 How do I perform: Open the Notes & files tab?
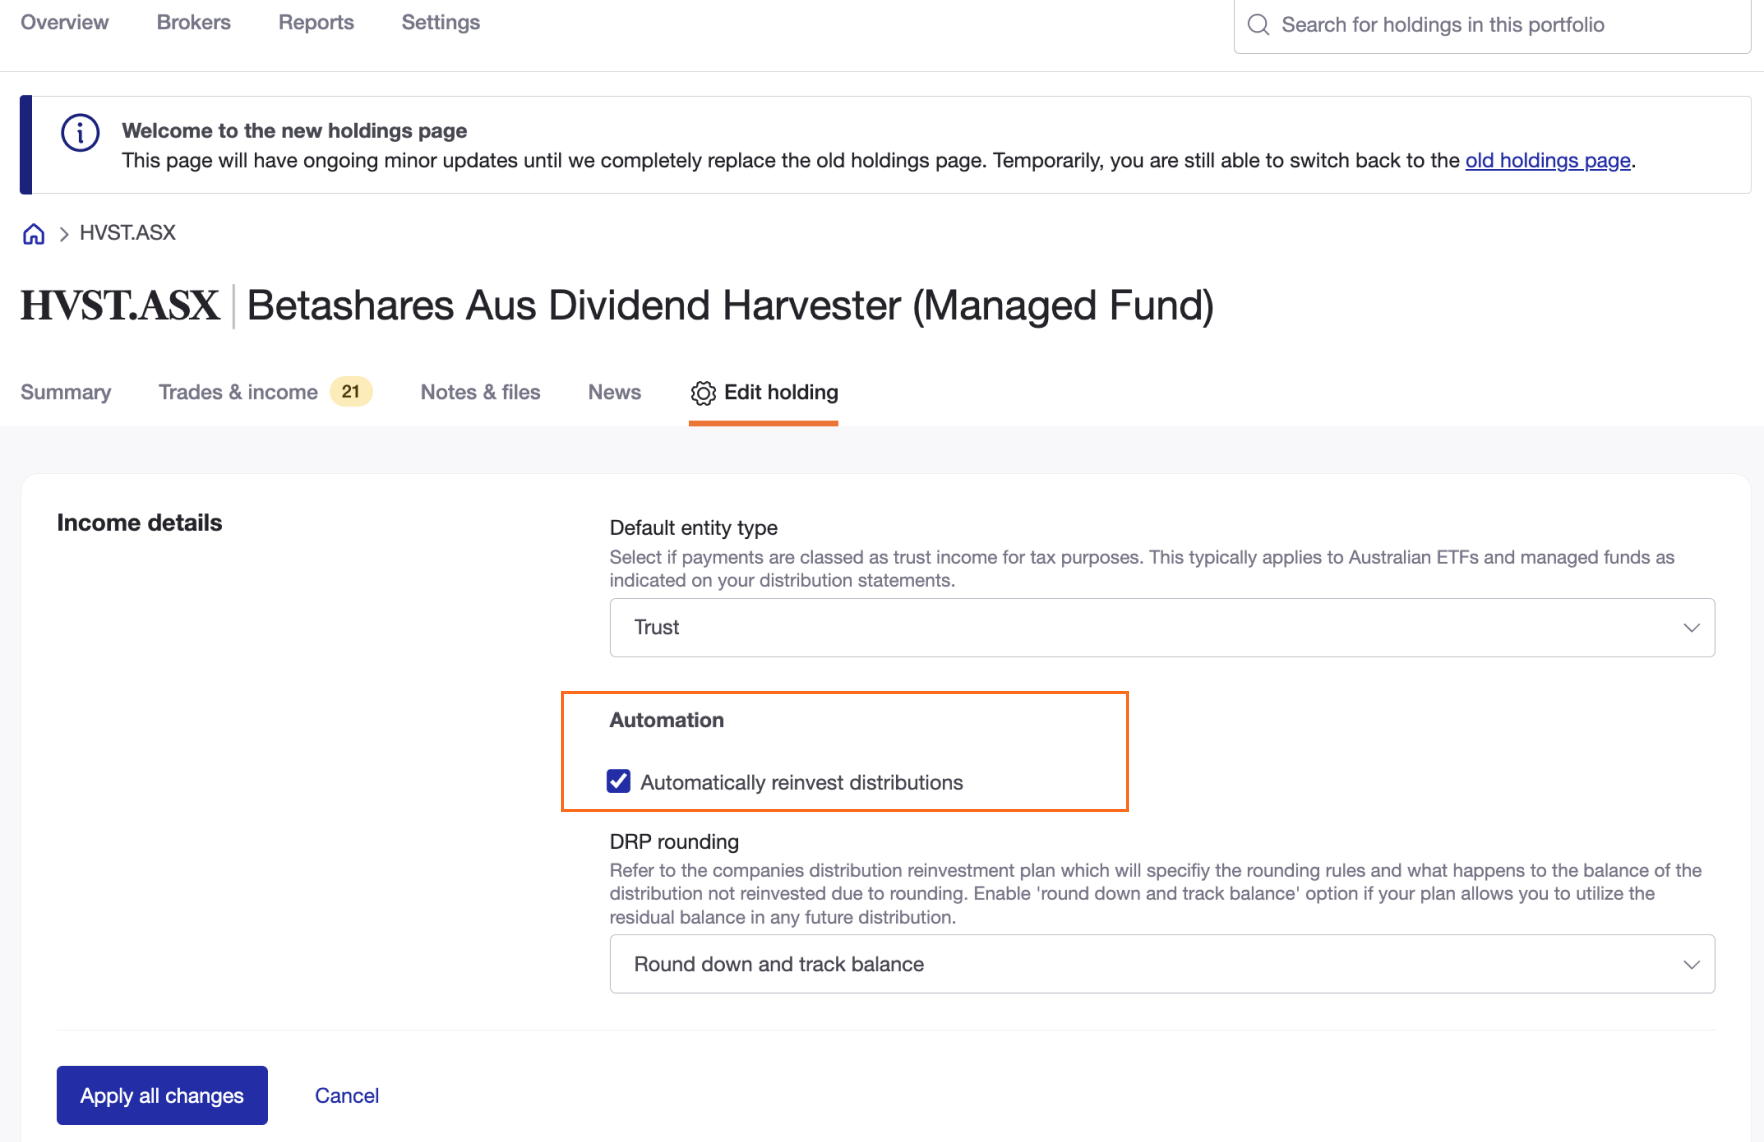click(480, 392)
